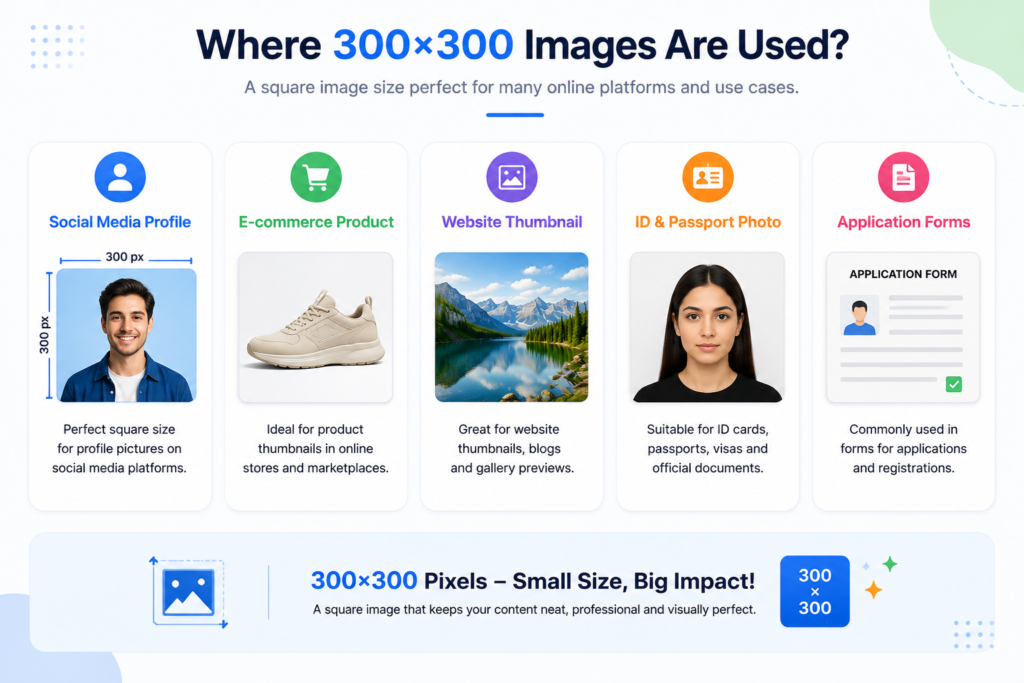Click the orange sparkle star icon
This screenshot has width=1024, height=683.
coord(873,590)
